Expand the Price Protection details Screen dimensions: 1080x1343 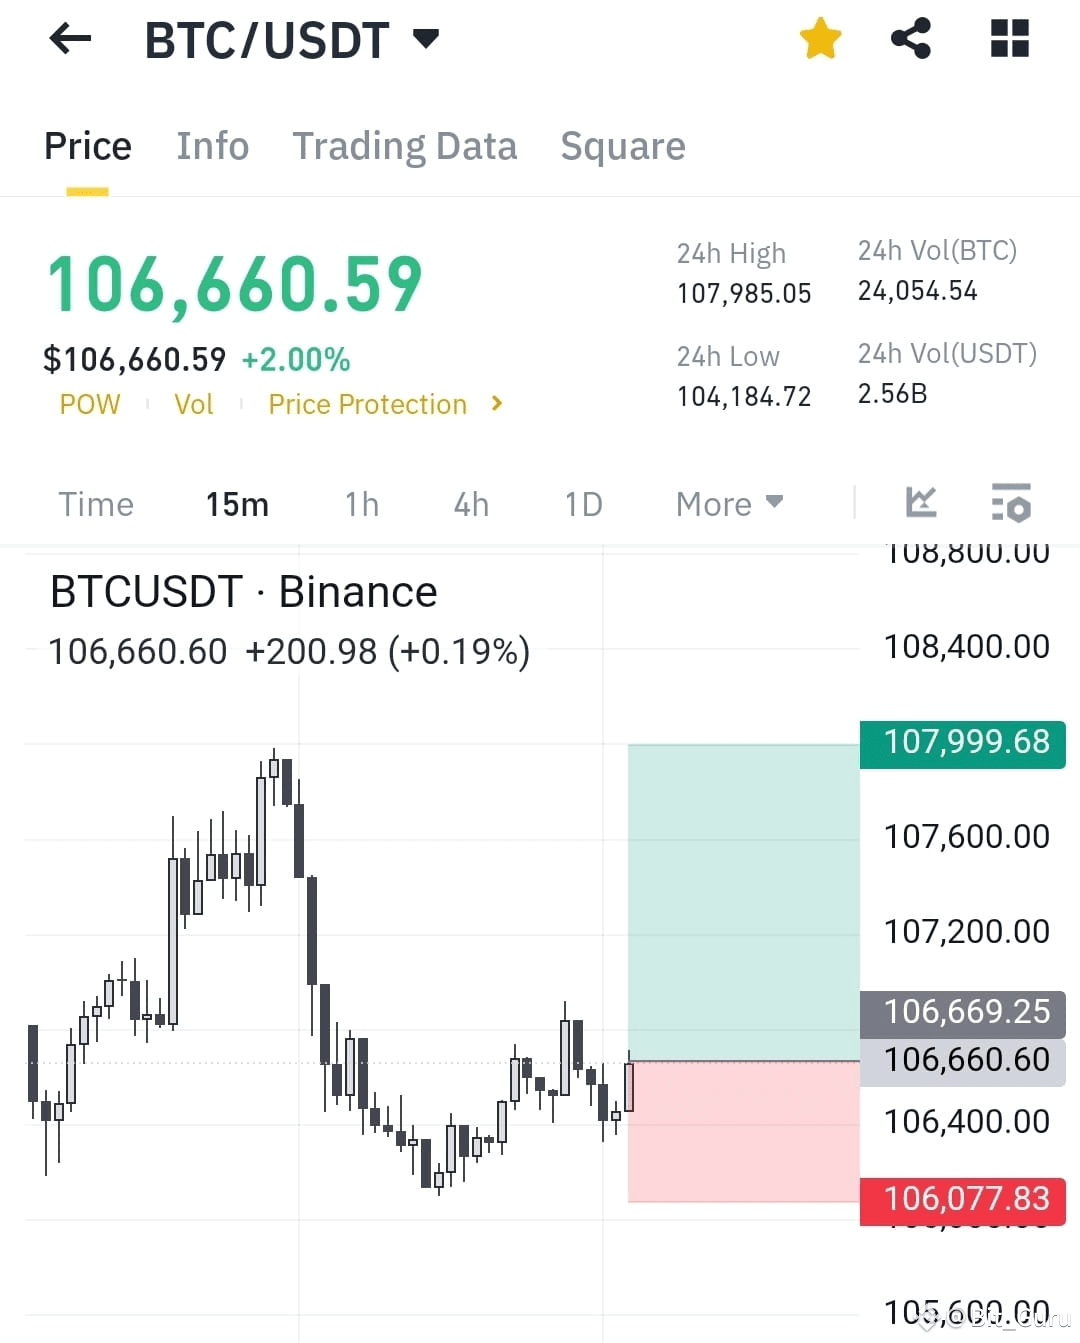(x=367, y=404)
